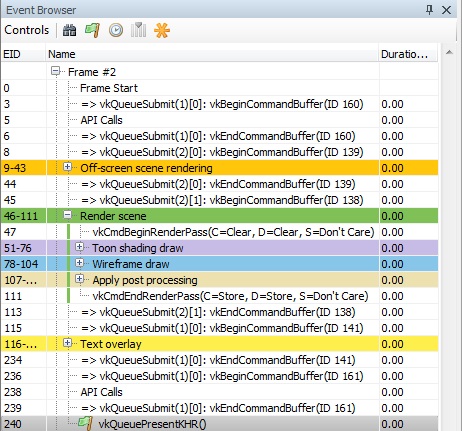Click the duration value of Render scene
This screenshot has width=462, height=431.
pos(392,216)
